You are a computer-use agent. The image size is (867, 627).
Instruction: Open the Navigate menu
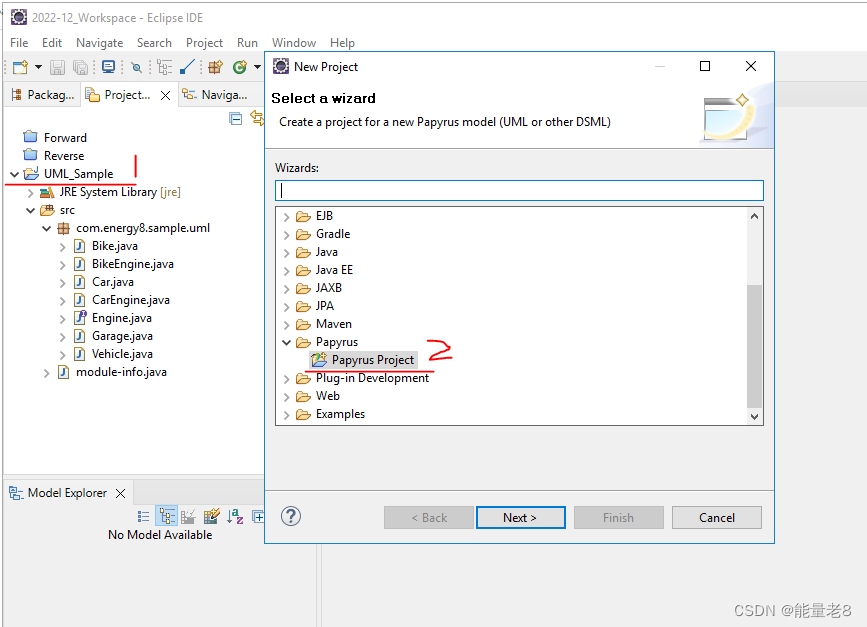point(100,43)
